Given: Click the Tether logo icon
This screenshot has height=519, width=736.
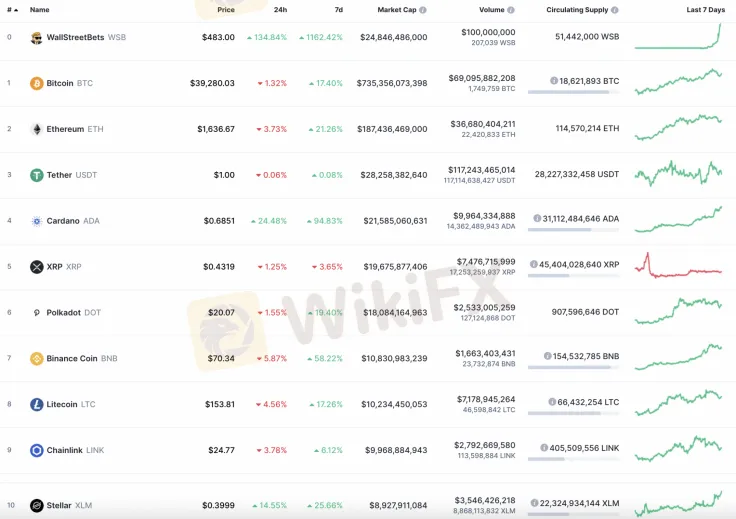Looking at the screenshot, I should click(x=37, y=175).
